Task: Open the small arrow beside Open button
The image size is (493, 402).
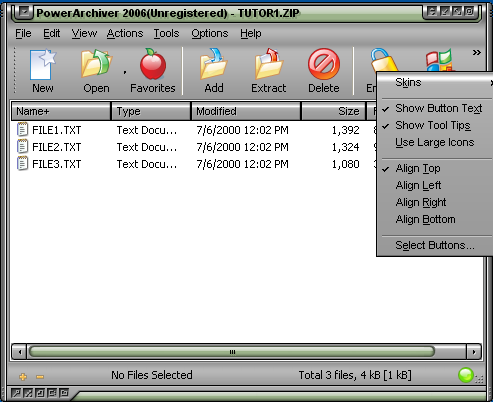Action: pos(125,72)
